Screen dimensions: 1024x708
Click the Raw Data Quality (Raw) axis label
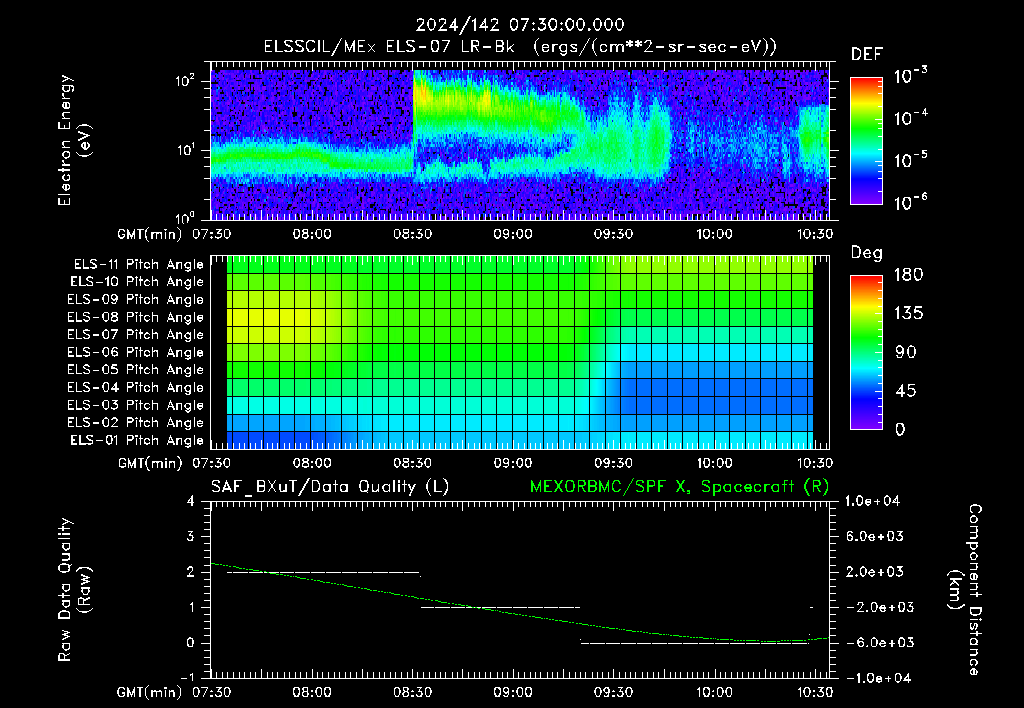tap(74, 590)
